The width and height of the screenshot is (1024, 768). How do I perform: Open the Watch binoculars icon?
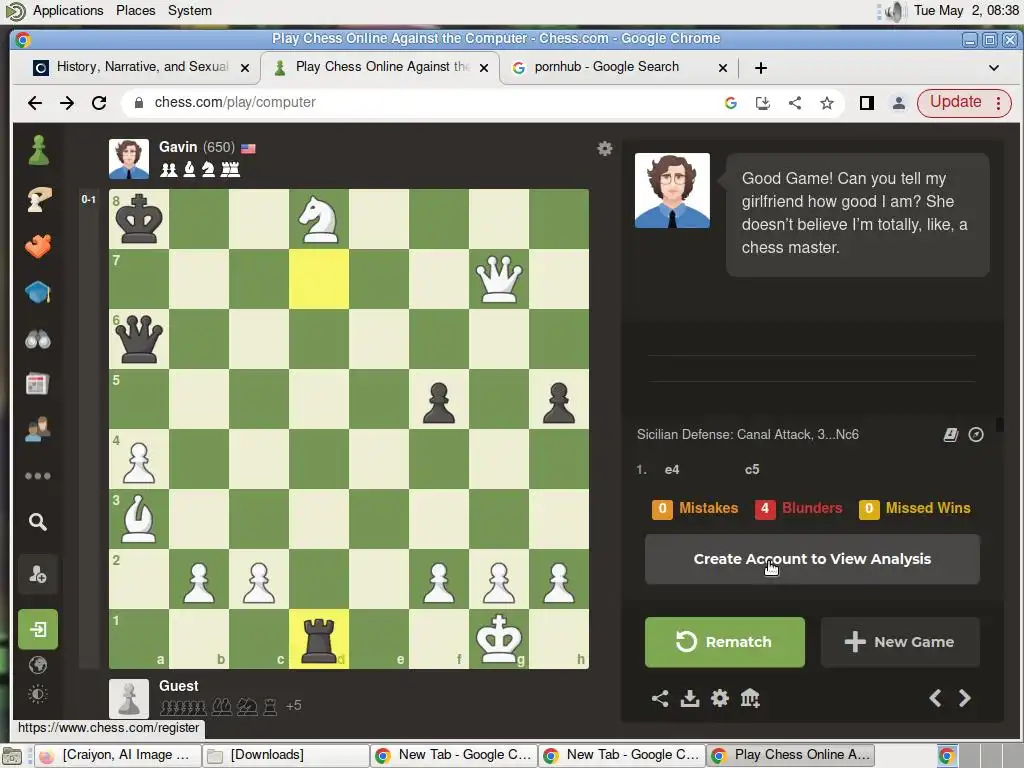[x=38, y=340]
